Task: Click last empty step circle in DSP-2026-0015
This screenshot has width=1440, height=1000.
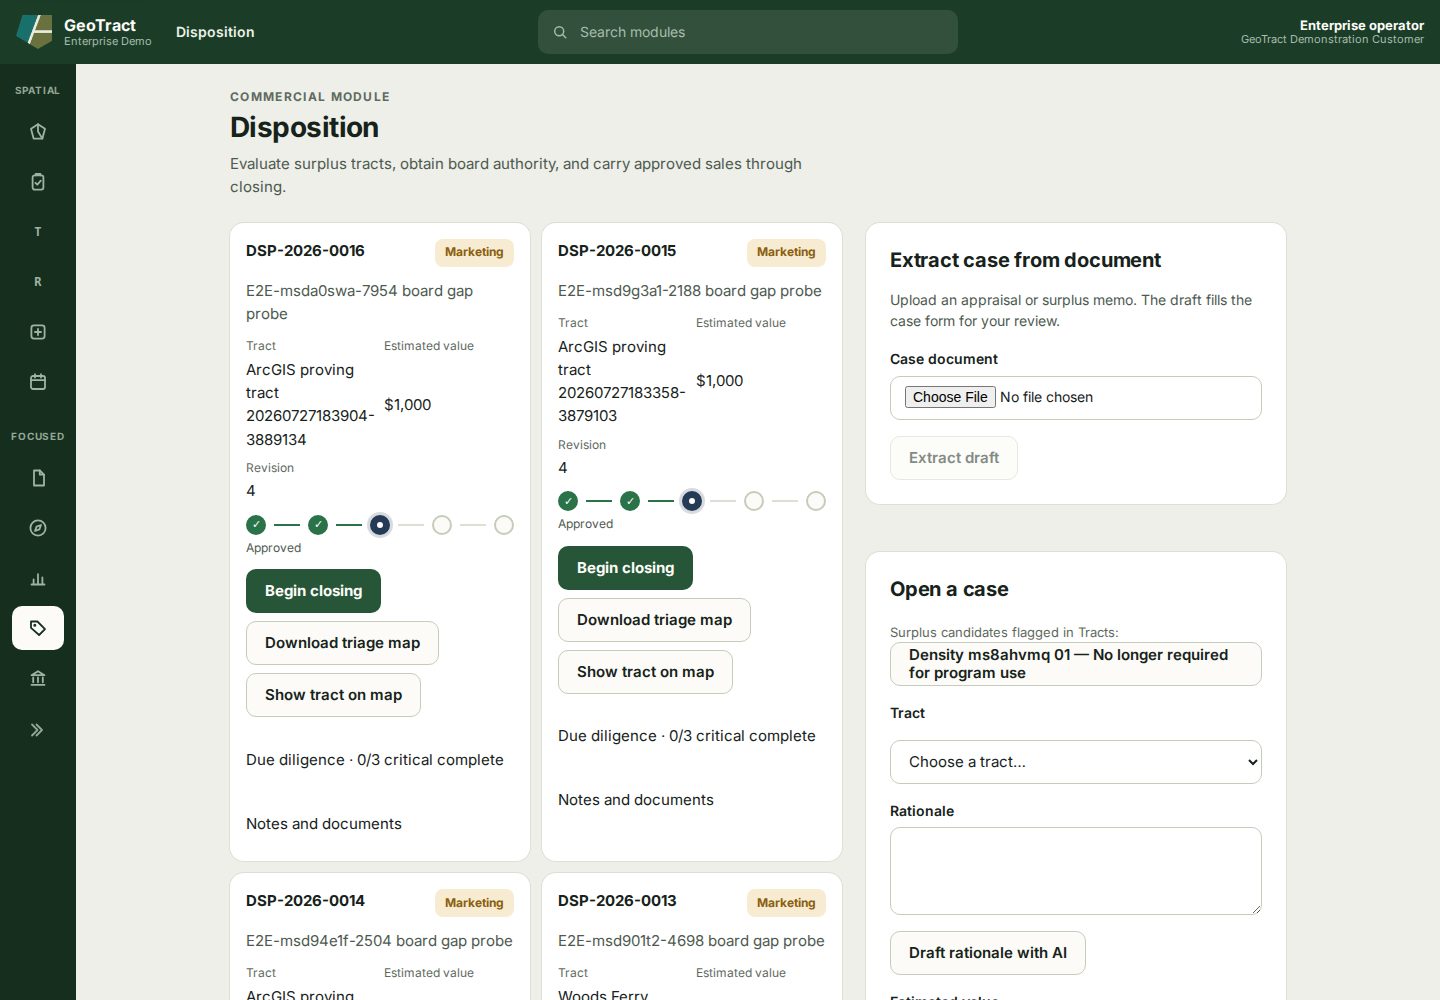Action: click(816, 501)
